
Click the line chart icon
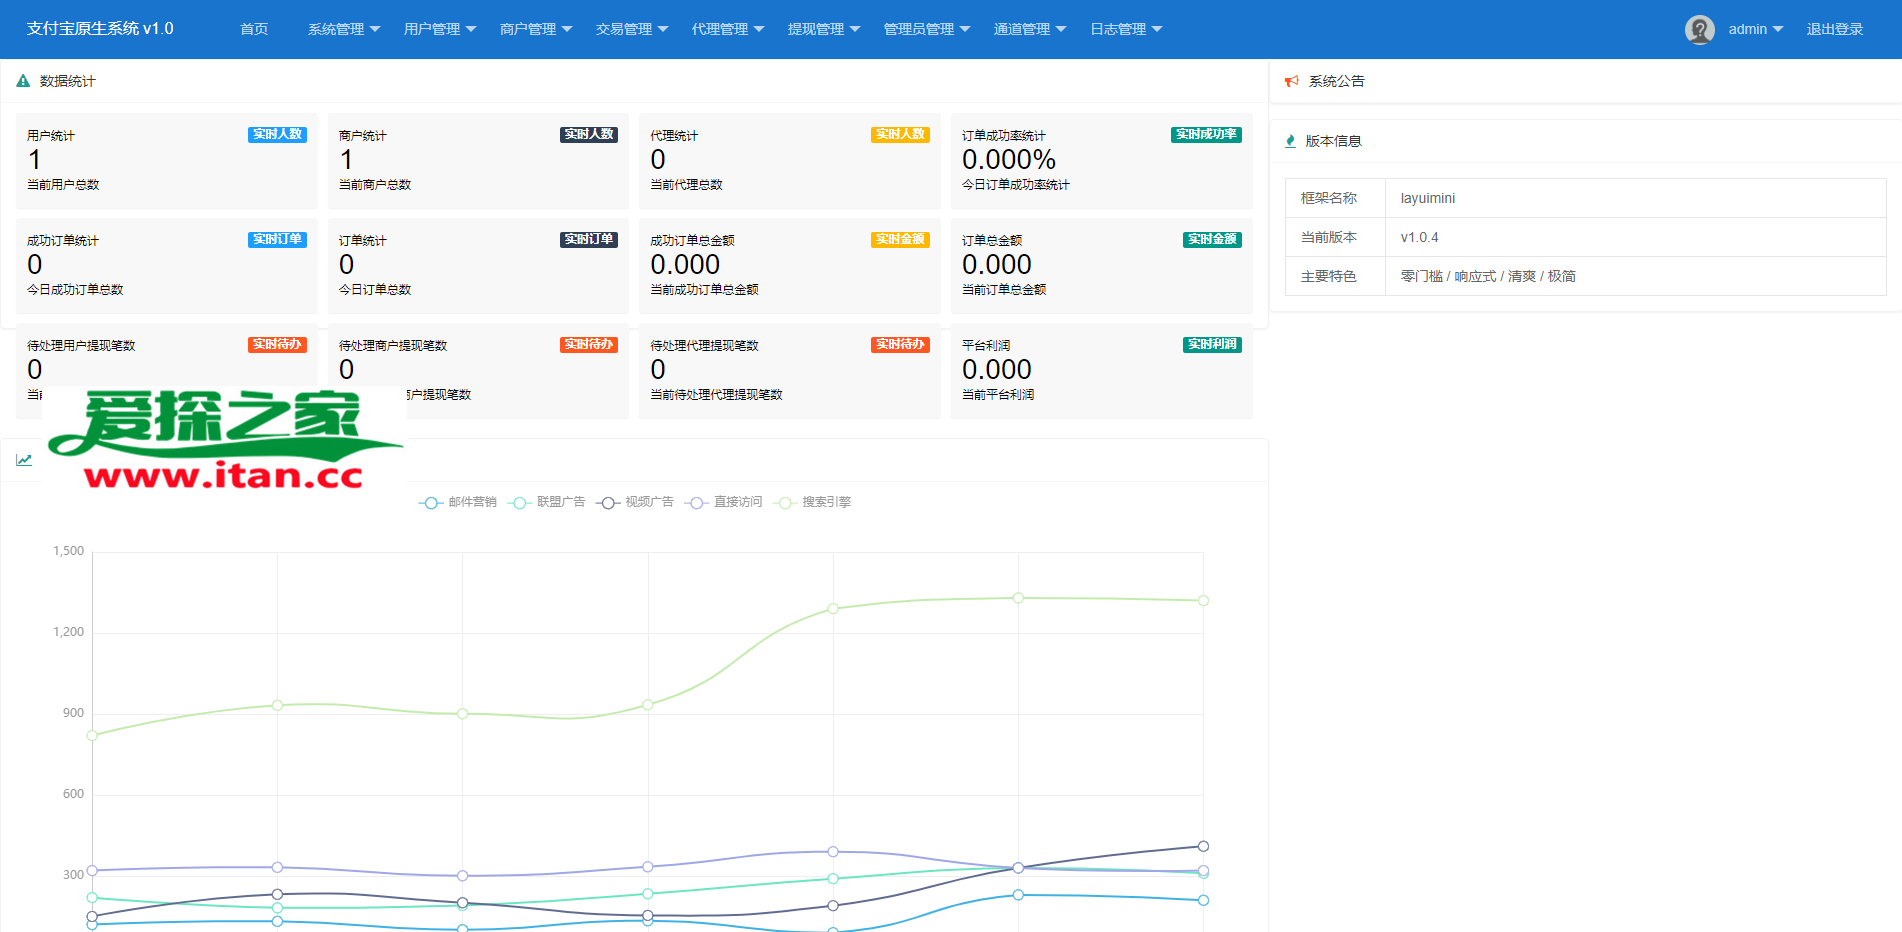[24, 460]
